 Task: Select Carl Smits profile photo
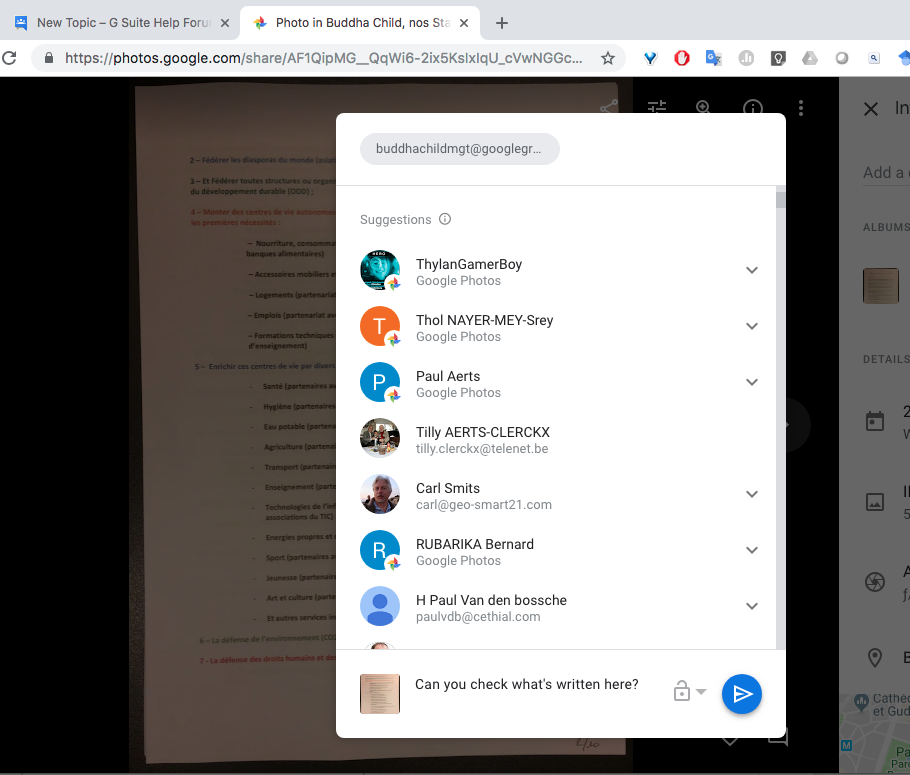[380, 494]
